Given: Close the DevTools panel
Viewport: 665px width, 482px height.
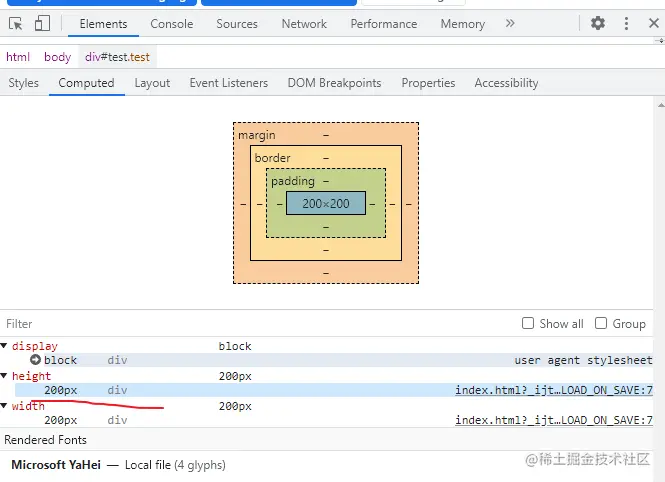Looking at the screenshot, I should pos(654,23).
